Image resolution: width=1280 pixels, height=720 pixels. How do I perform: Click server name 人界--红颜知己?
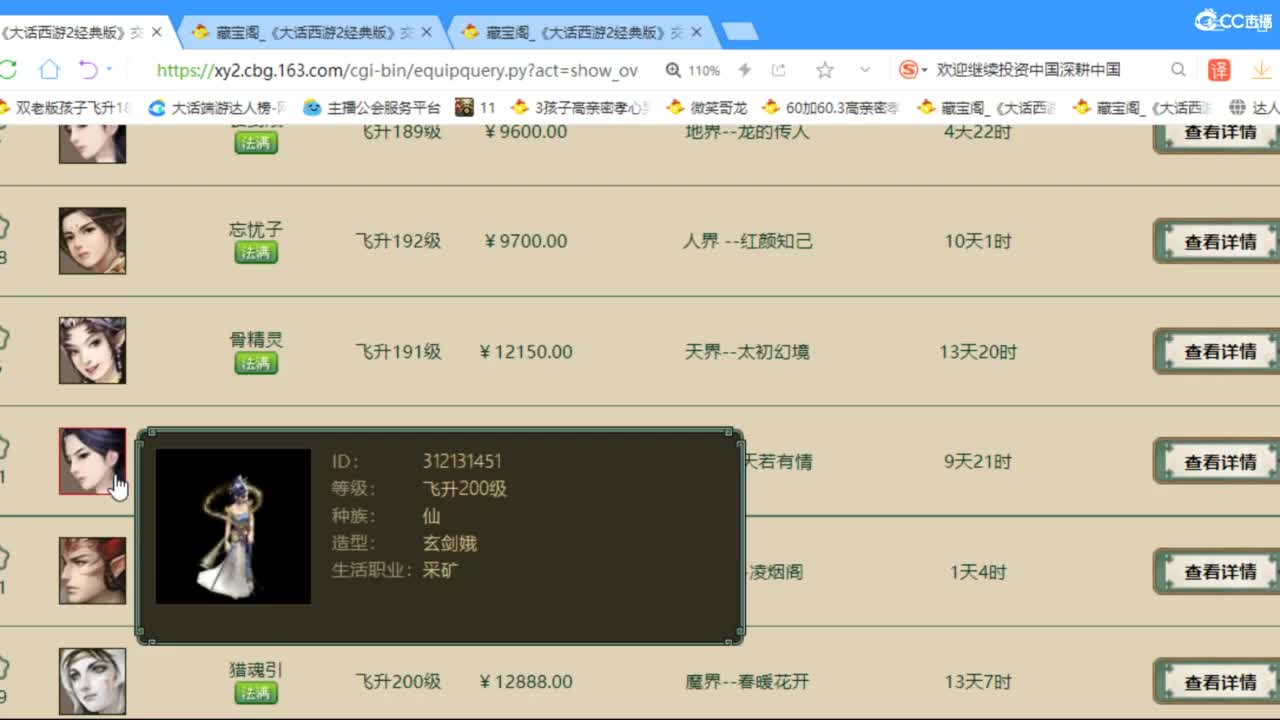tap(748, 241)
